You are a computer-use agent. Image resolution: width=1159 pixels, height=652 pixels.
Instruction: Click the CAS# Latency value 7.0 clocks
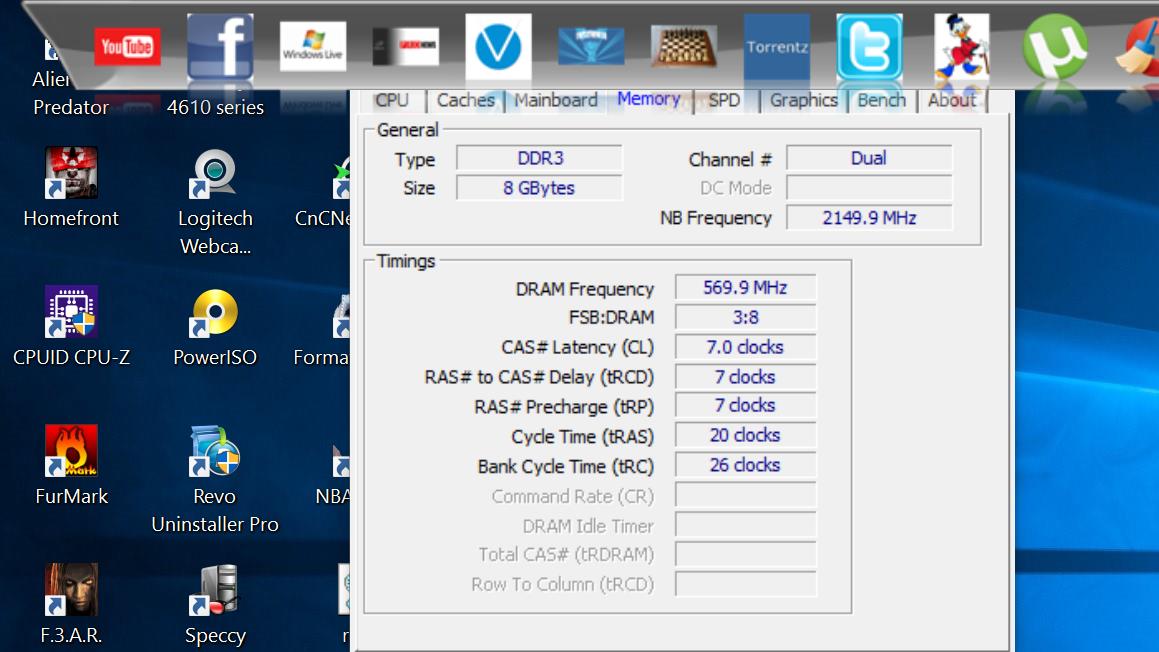(x=745, y=347)
